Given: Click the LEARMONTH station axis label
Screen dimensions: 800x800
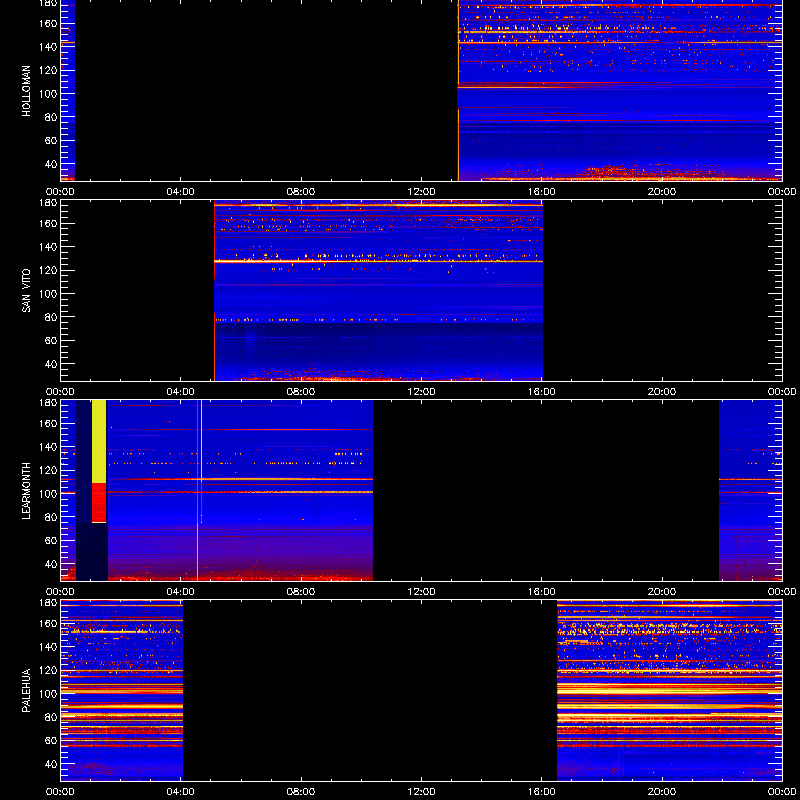Looking at the screenshot, I should coord(26,491).
